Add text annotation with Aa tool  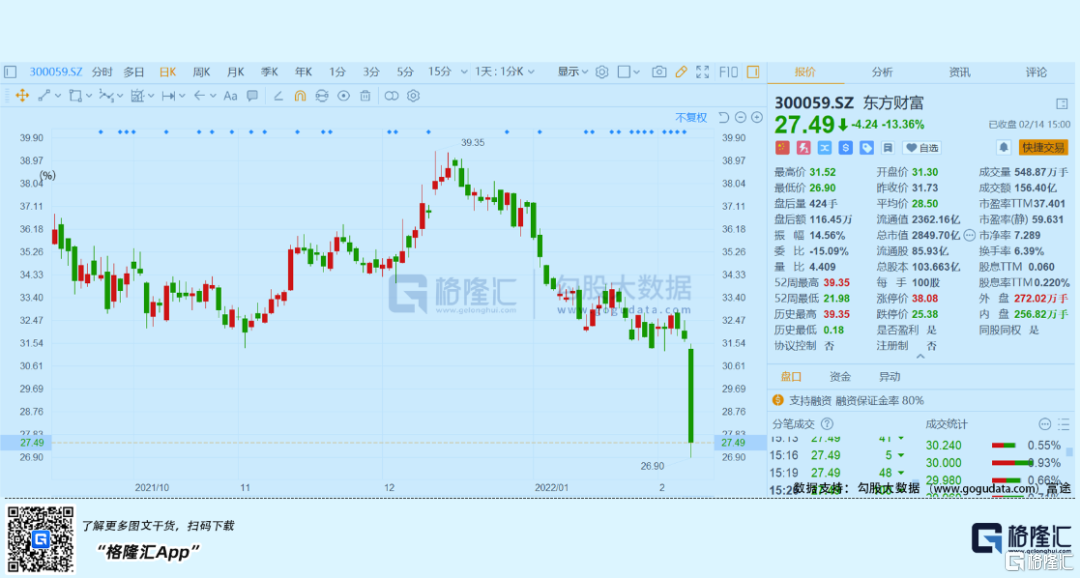(x=230, y=96)
